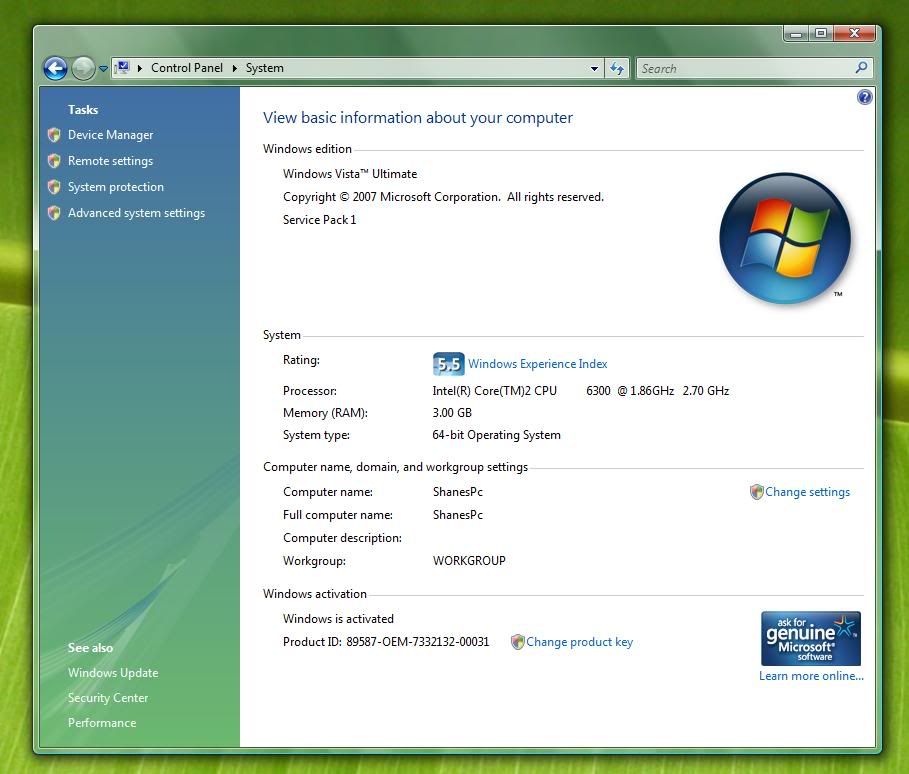Click shield icon beside Advanced system settings

54,213
